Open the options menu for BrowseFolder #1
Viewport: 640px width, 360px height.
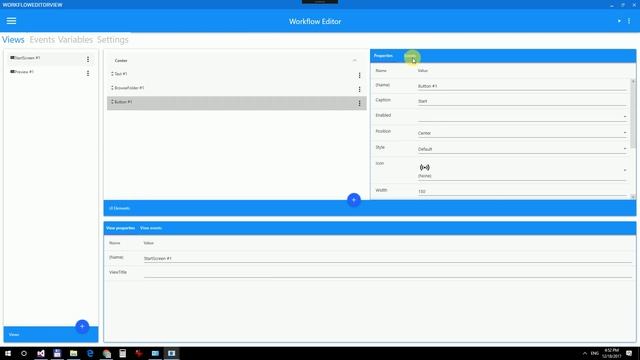point(359,89)
